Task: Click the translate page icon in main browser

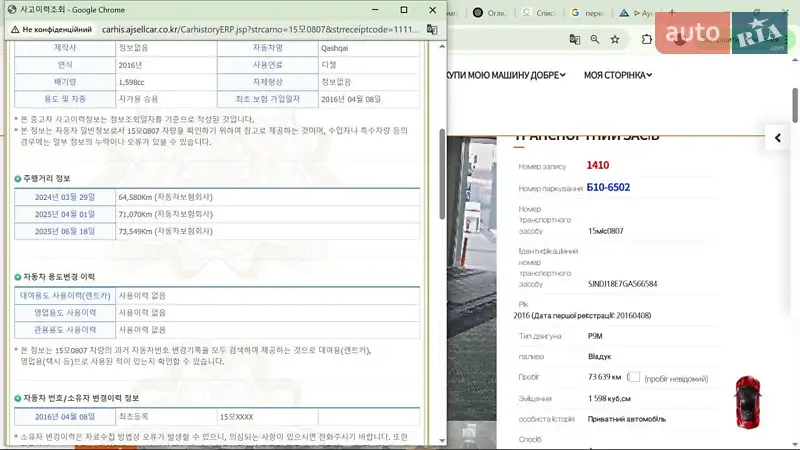Action: click(x=575, y=40)
